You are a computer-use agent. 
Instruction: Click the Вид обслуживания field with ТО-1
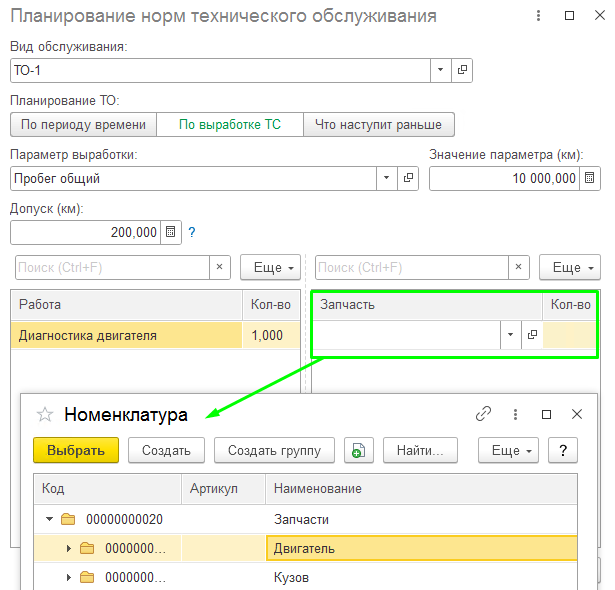[220, 70]
